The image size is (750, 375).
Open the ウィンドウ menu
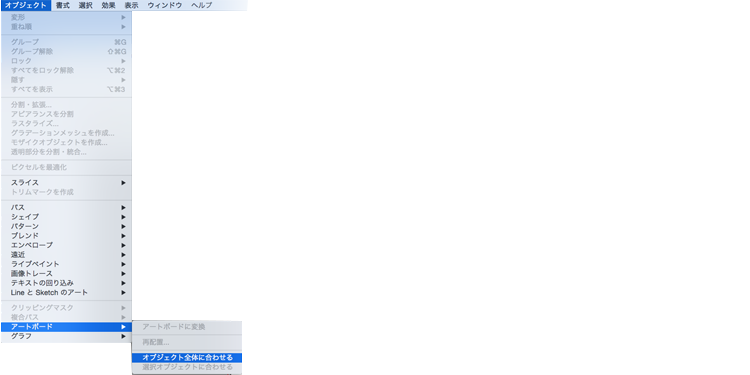coord(165,5)
